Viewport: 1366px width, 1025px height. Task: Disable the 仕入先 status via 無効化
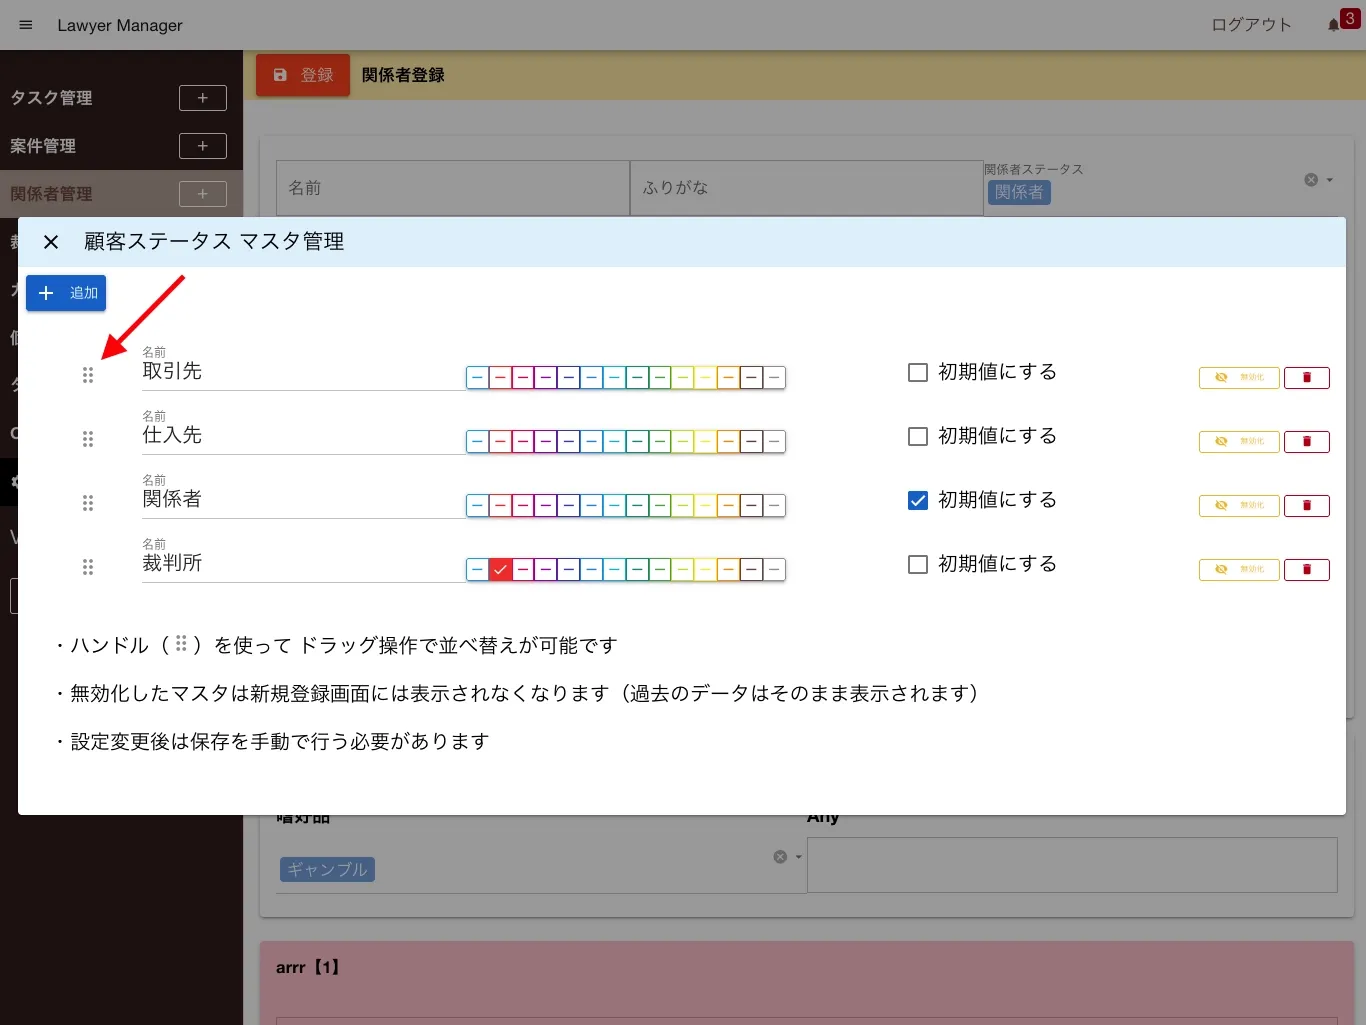pyautogui.click(x=1239, y=442)
